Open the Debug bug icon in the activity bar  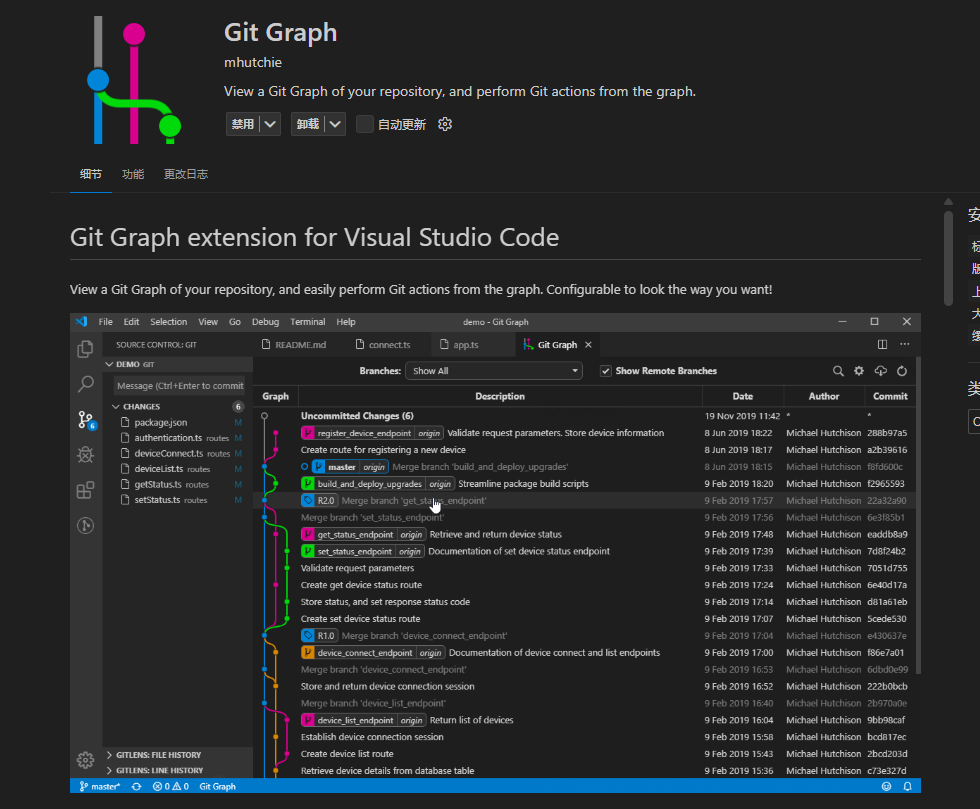click(x=86, y=455)
